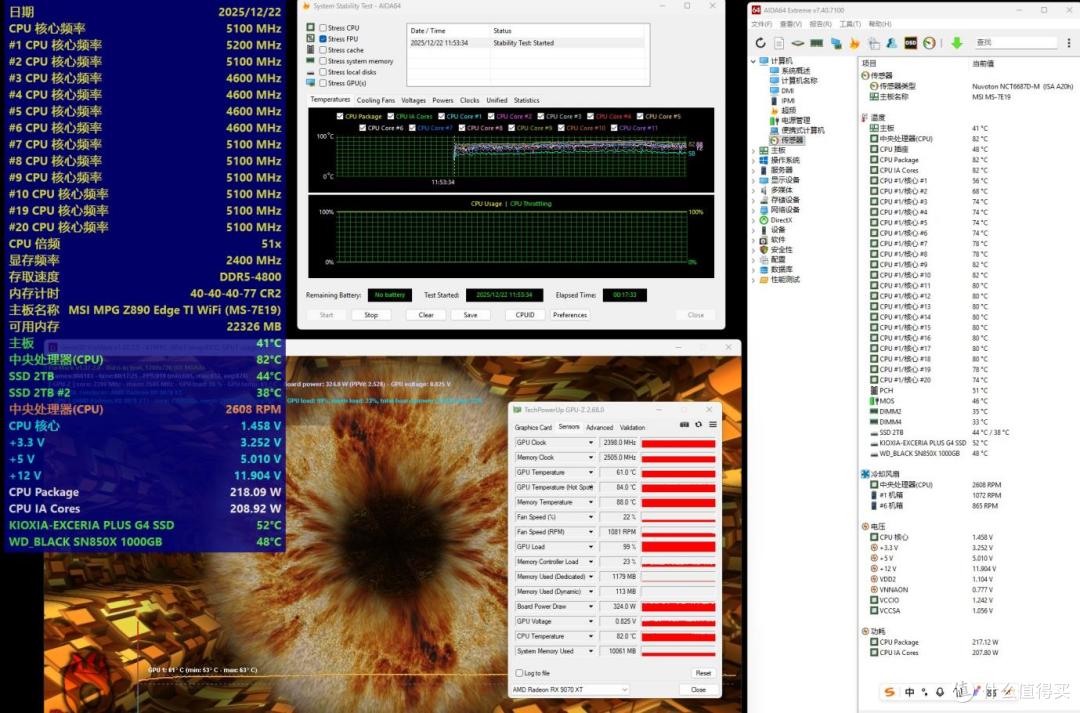Click the refresh icon in AIDA64 toolbar
Viewport: 1080px width, 713px height.
[760, 43]
